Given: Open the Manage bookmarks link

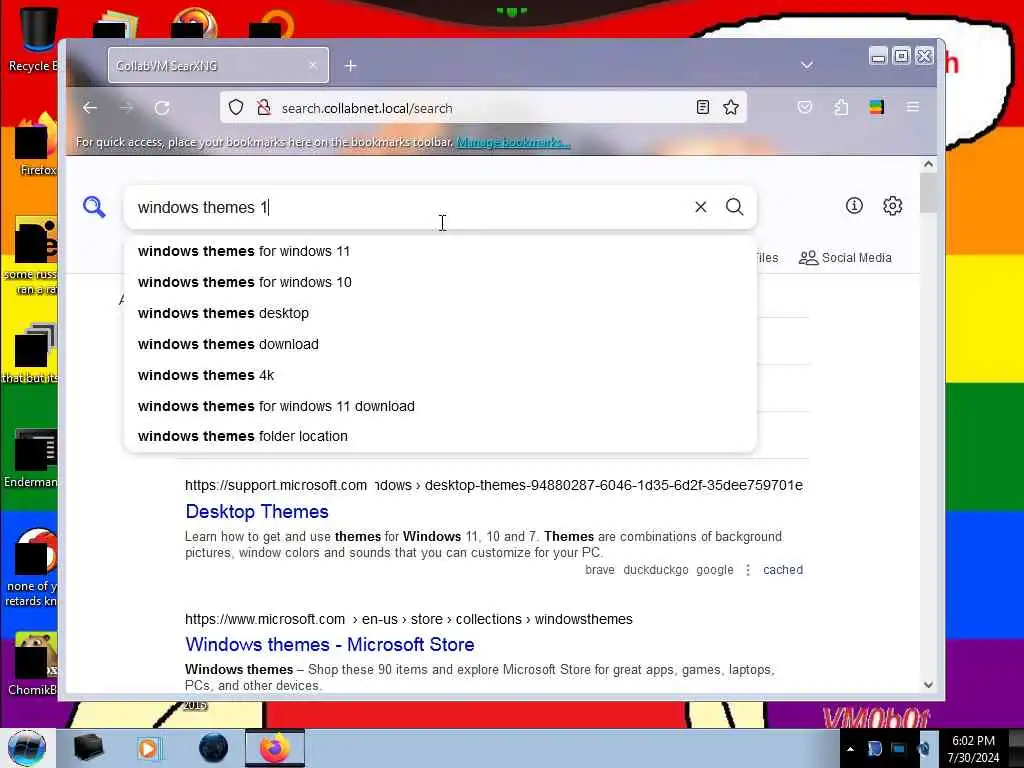Looking at the screenshot, I should pyautogui.click(x=513, y=142).
